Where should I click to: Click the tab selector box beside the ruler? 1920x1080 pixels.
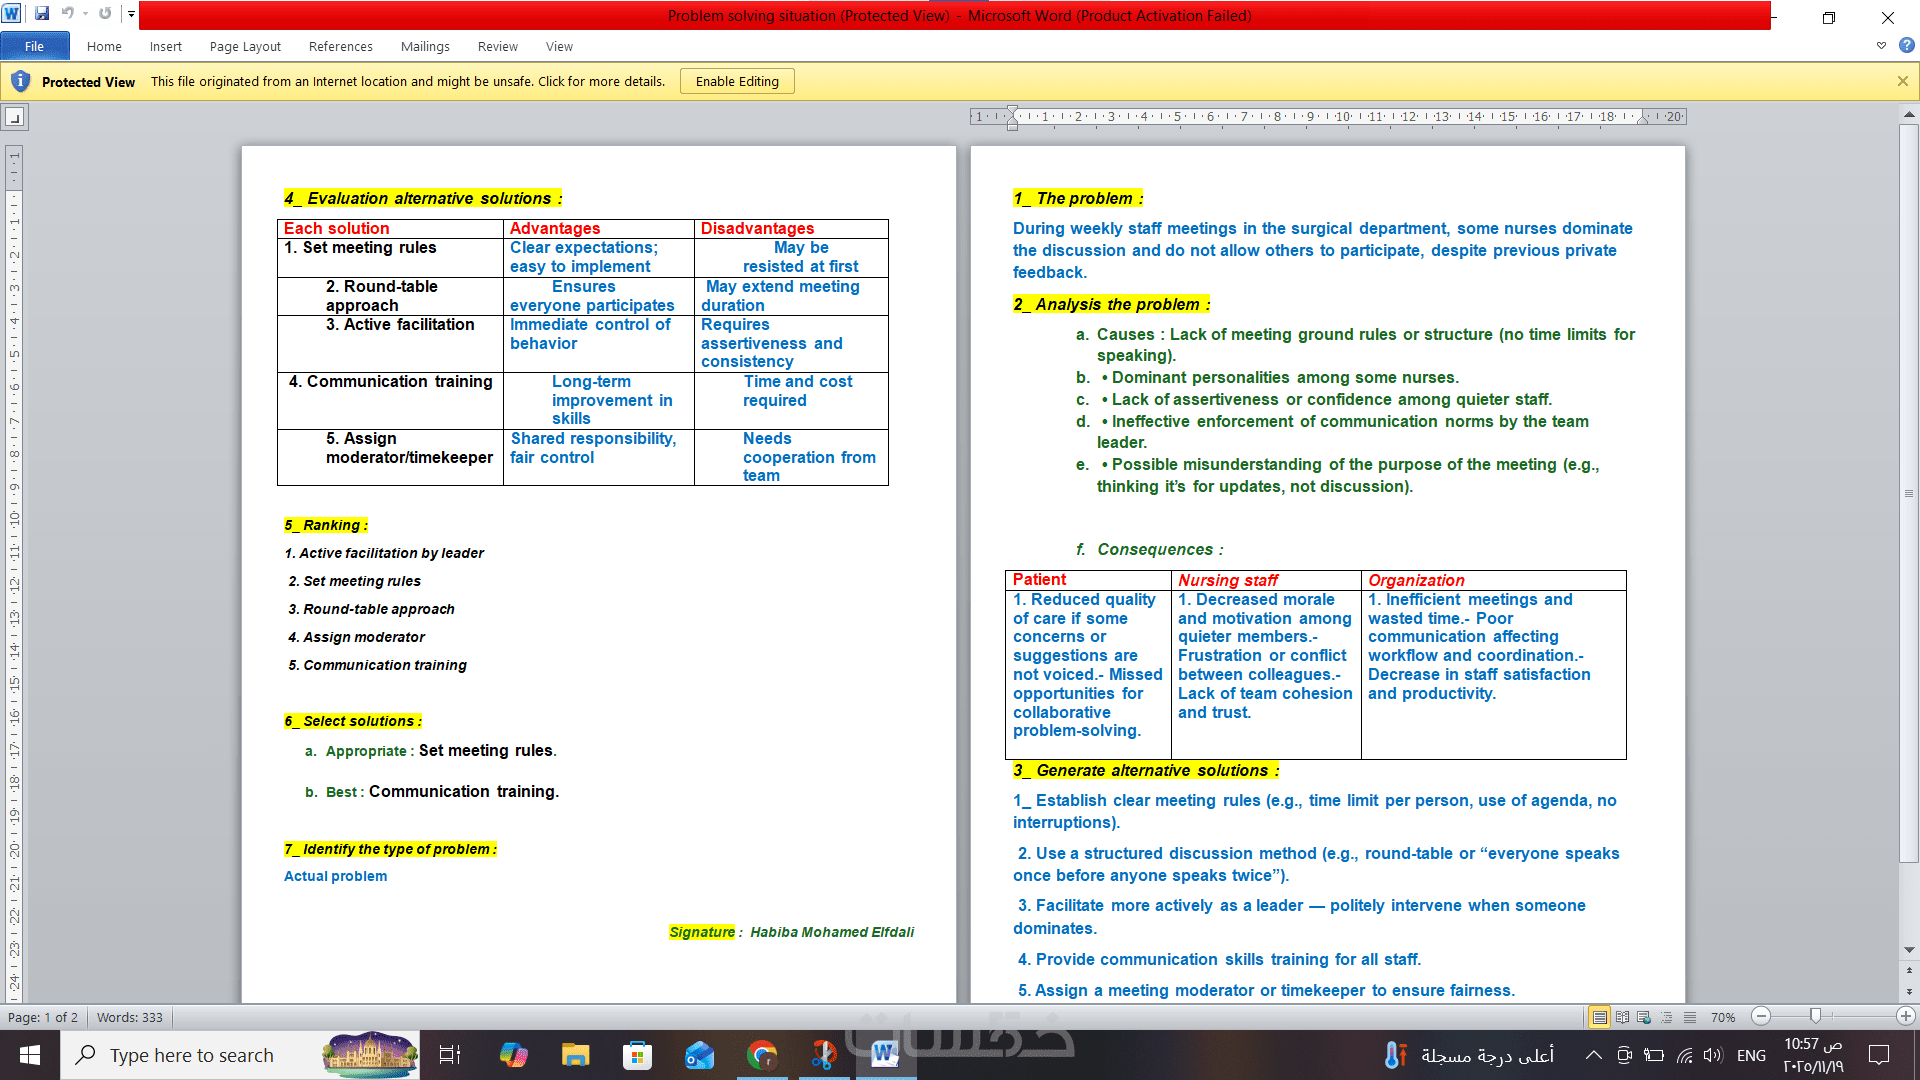point(14,118)
